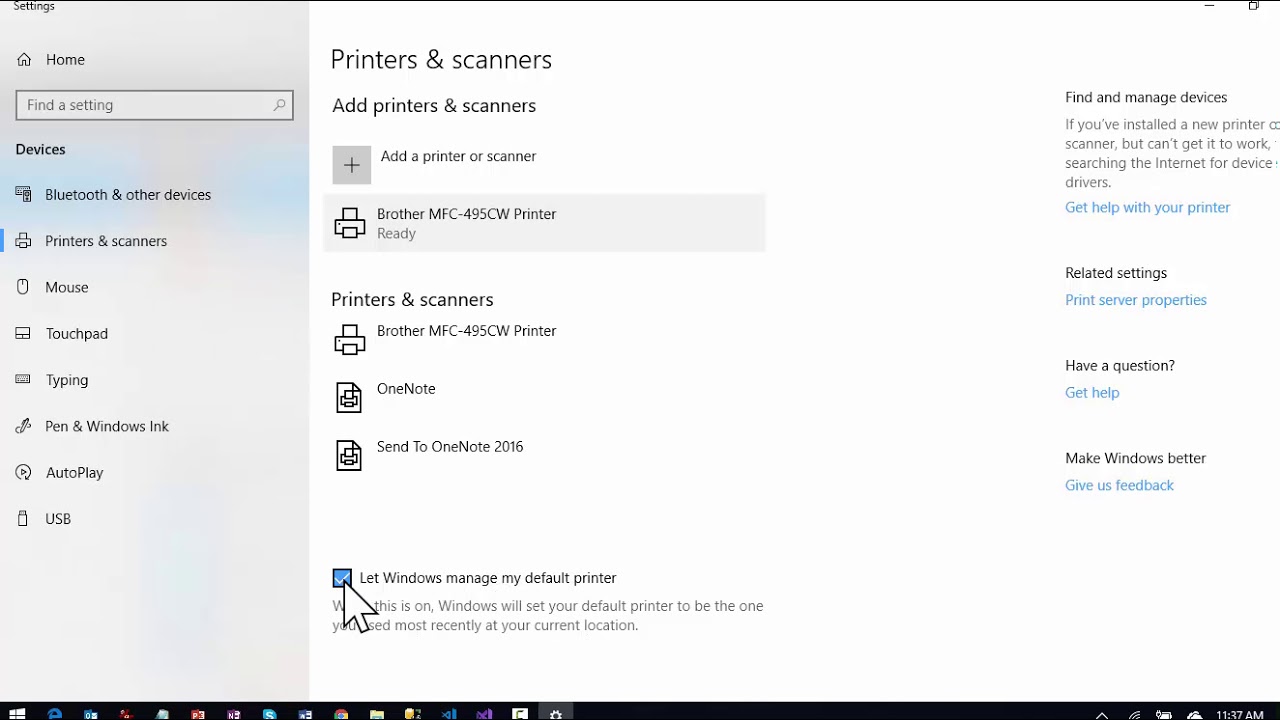Click the Find a setting search box

[154, 105]
